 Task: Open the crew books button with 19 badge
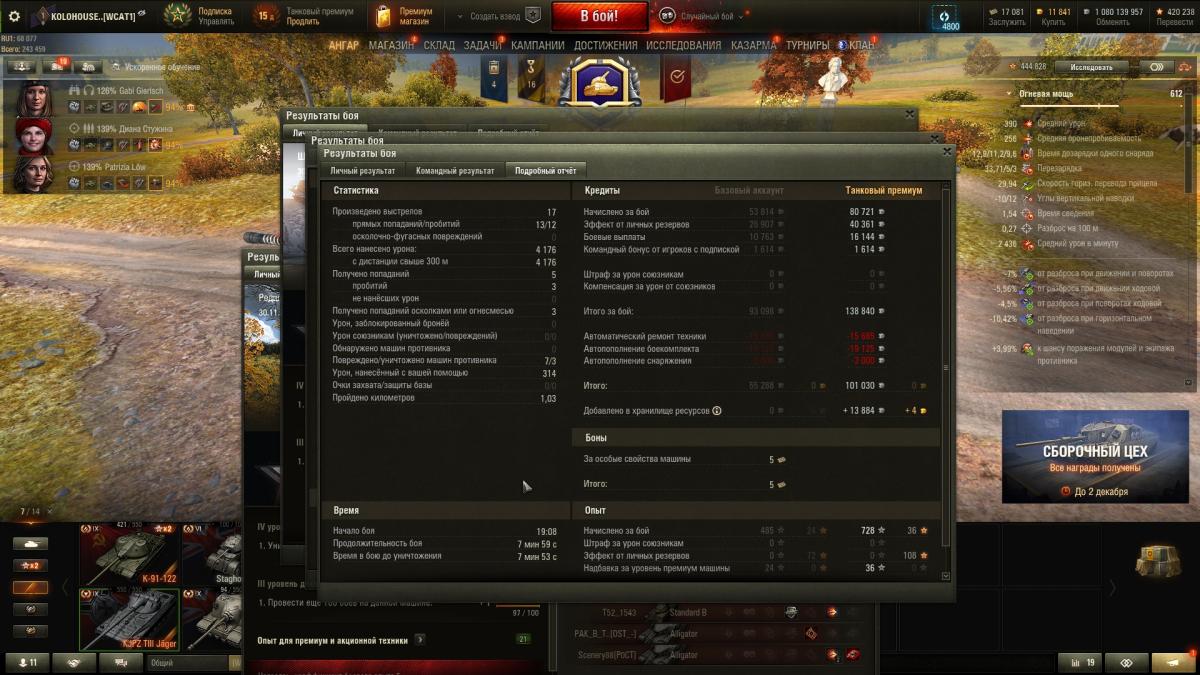(55, 66)
